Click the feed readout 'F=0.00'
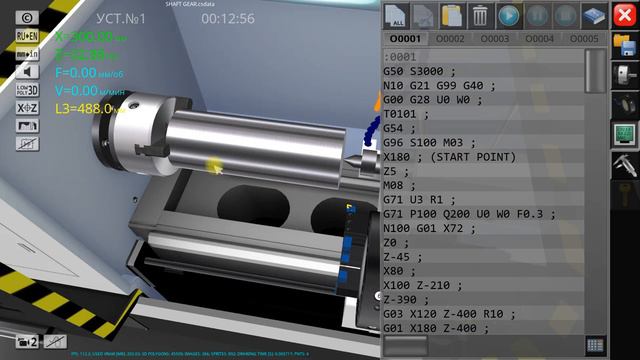This screenshot has width=640, height=360. click(89, 73)
